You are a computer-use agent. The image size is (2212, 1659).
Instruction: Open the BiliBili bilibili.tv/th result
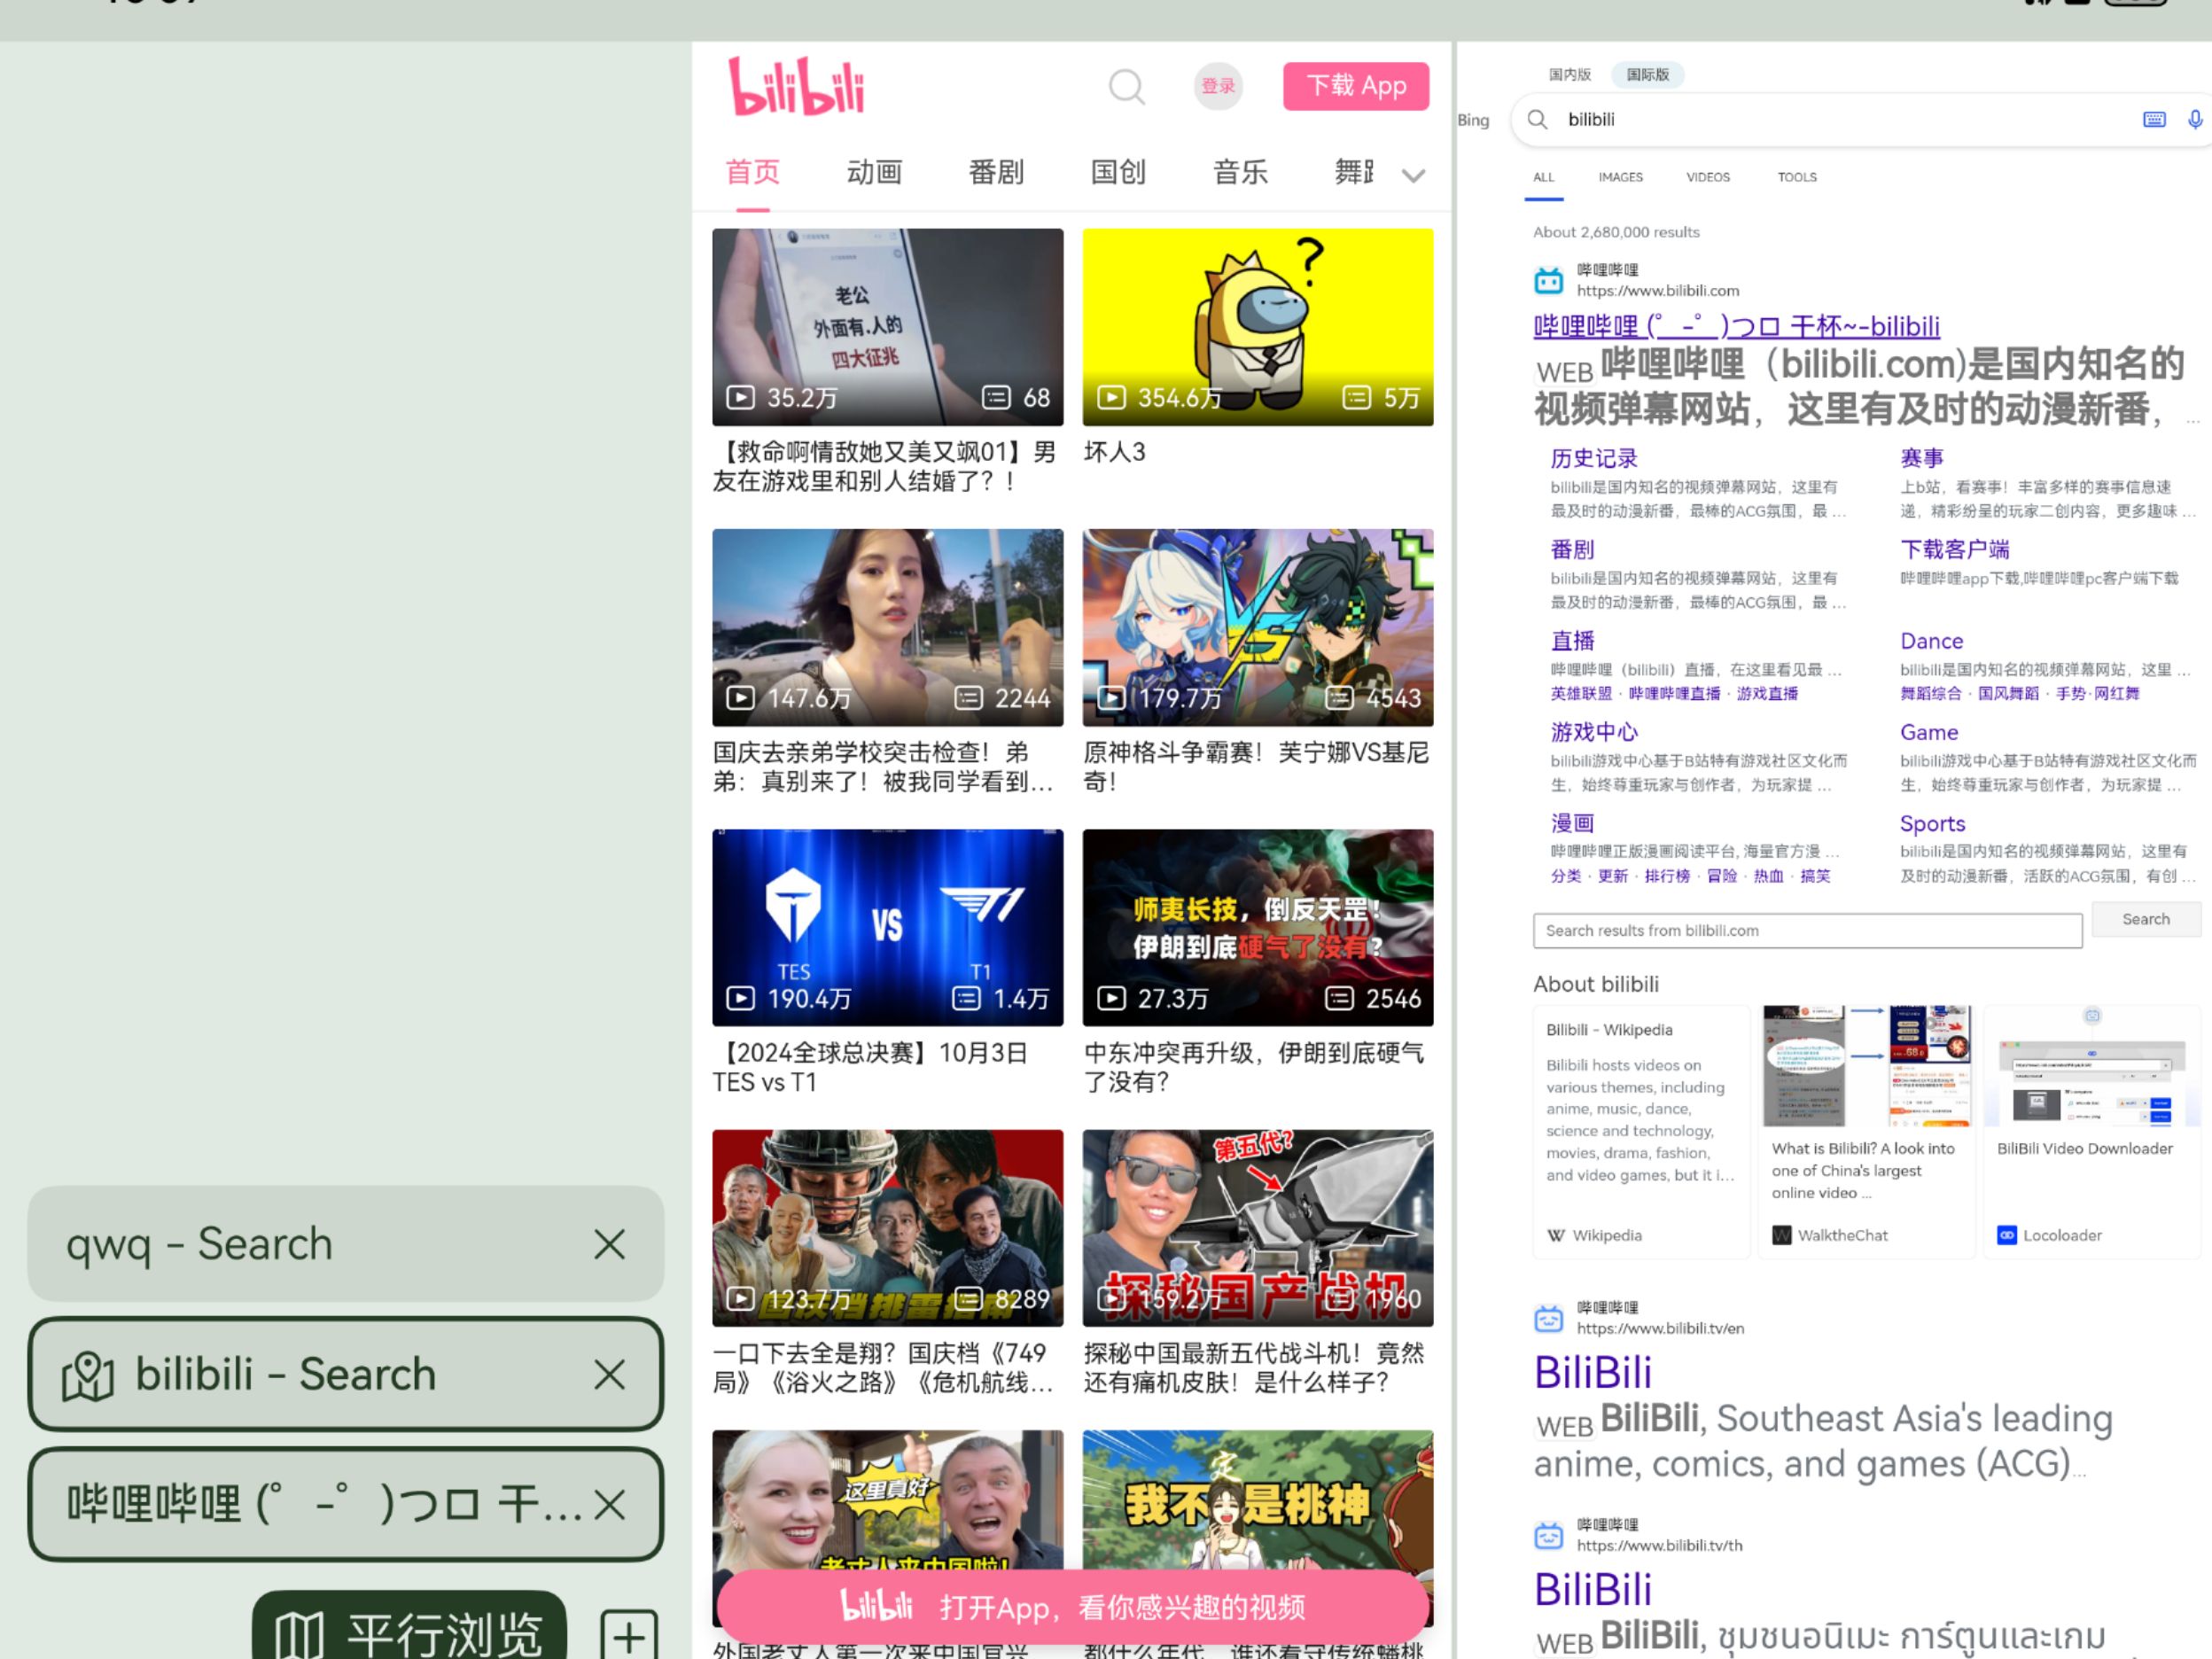pyautogui.click(x=1592, y=1589)
